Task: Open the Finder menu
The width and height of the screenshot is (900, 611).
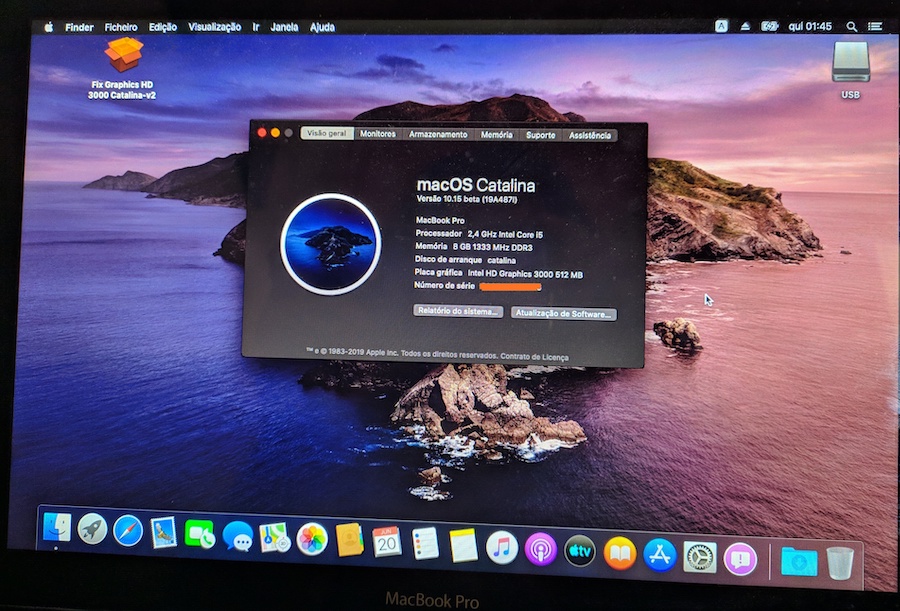Action: click(x=79, y=27)
